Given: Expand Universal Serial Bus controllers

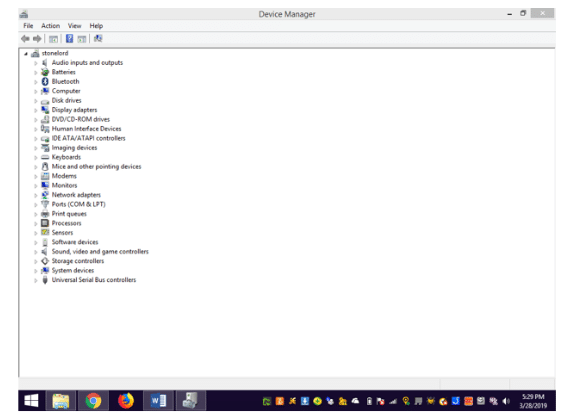Looking at the screenshot, I should 36,280.
